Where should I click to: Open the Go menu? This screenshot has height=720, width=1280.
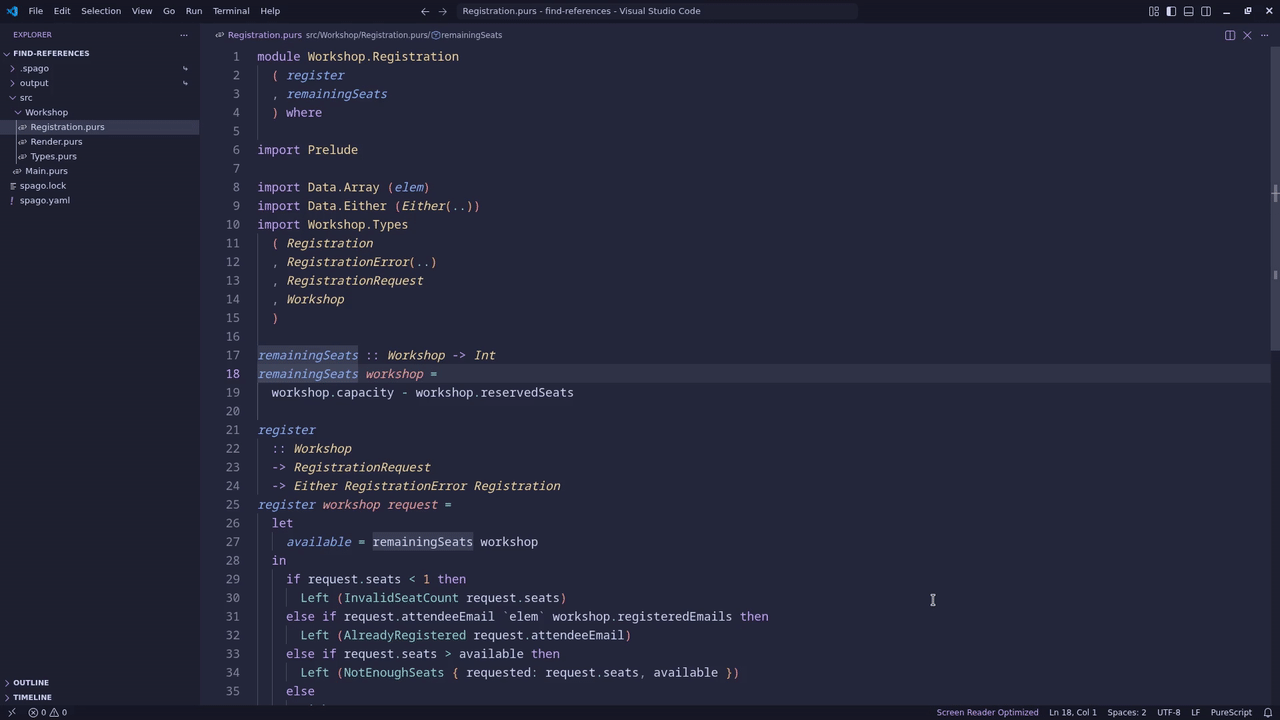point(169,11)
